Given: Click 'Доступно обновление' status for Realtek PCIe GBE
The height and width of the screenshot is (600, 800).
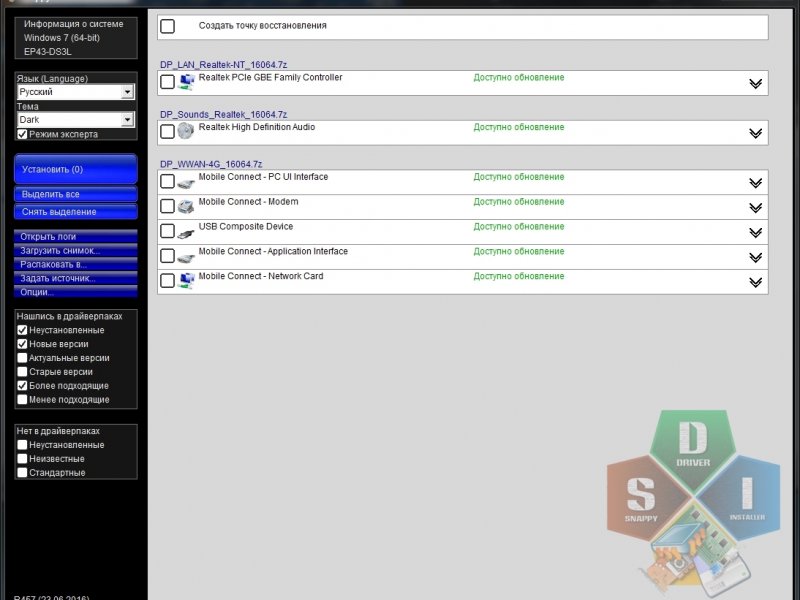Looking at the screenshot, I should pyautogui.click(x=519, y=78).
